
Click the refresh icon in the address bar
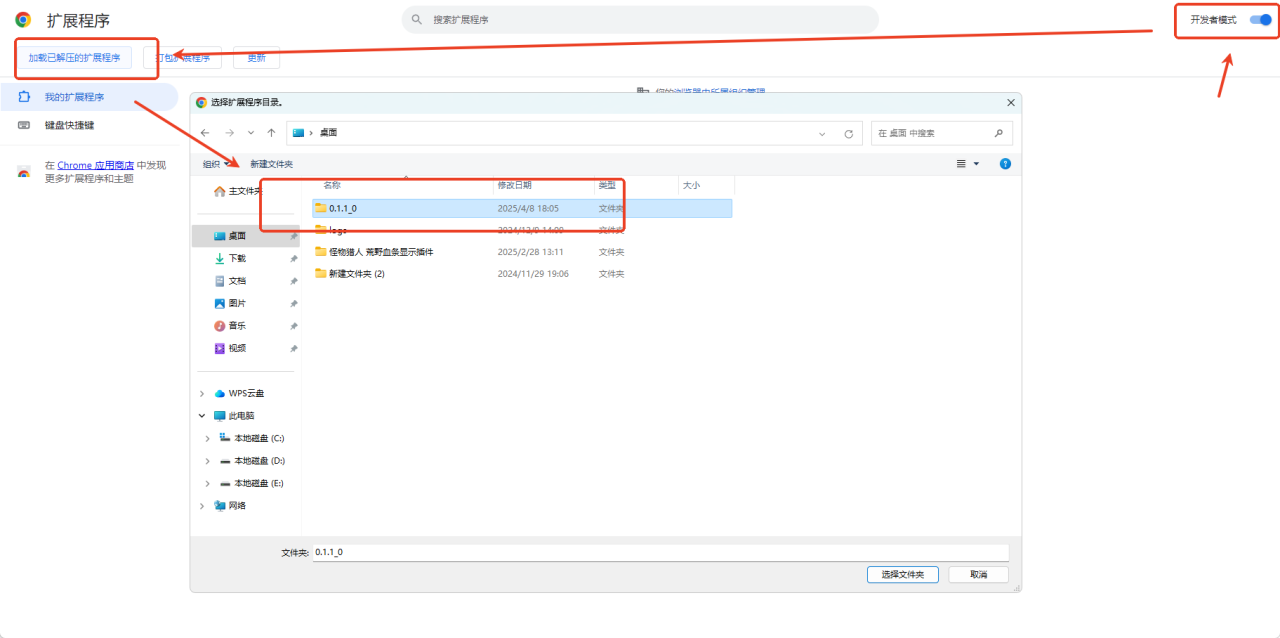[849, 133]
